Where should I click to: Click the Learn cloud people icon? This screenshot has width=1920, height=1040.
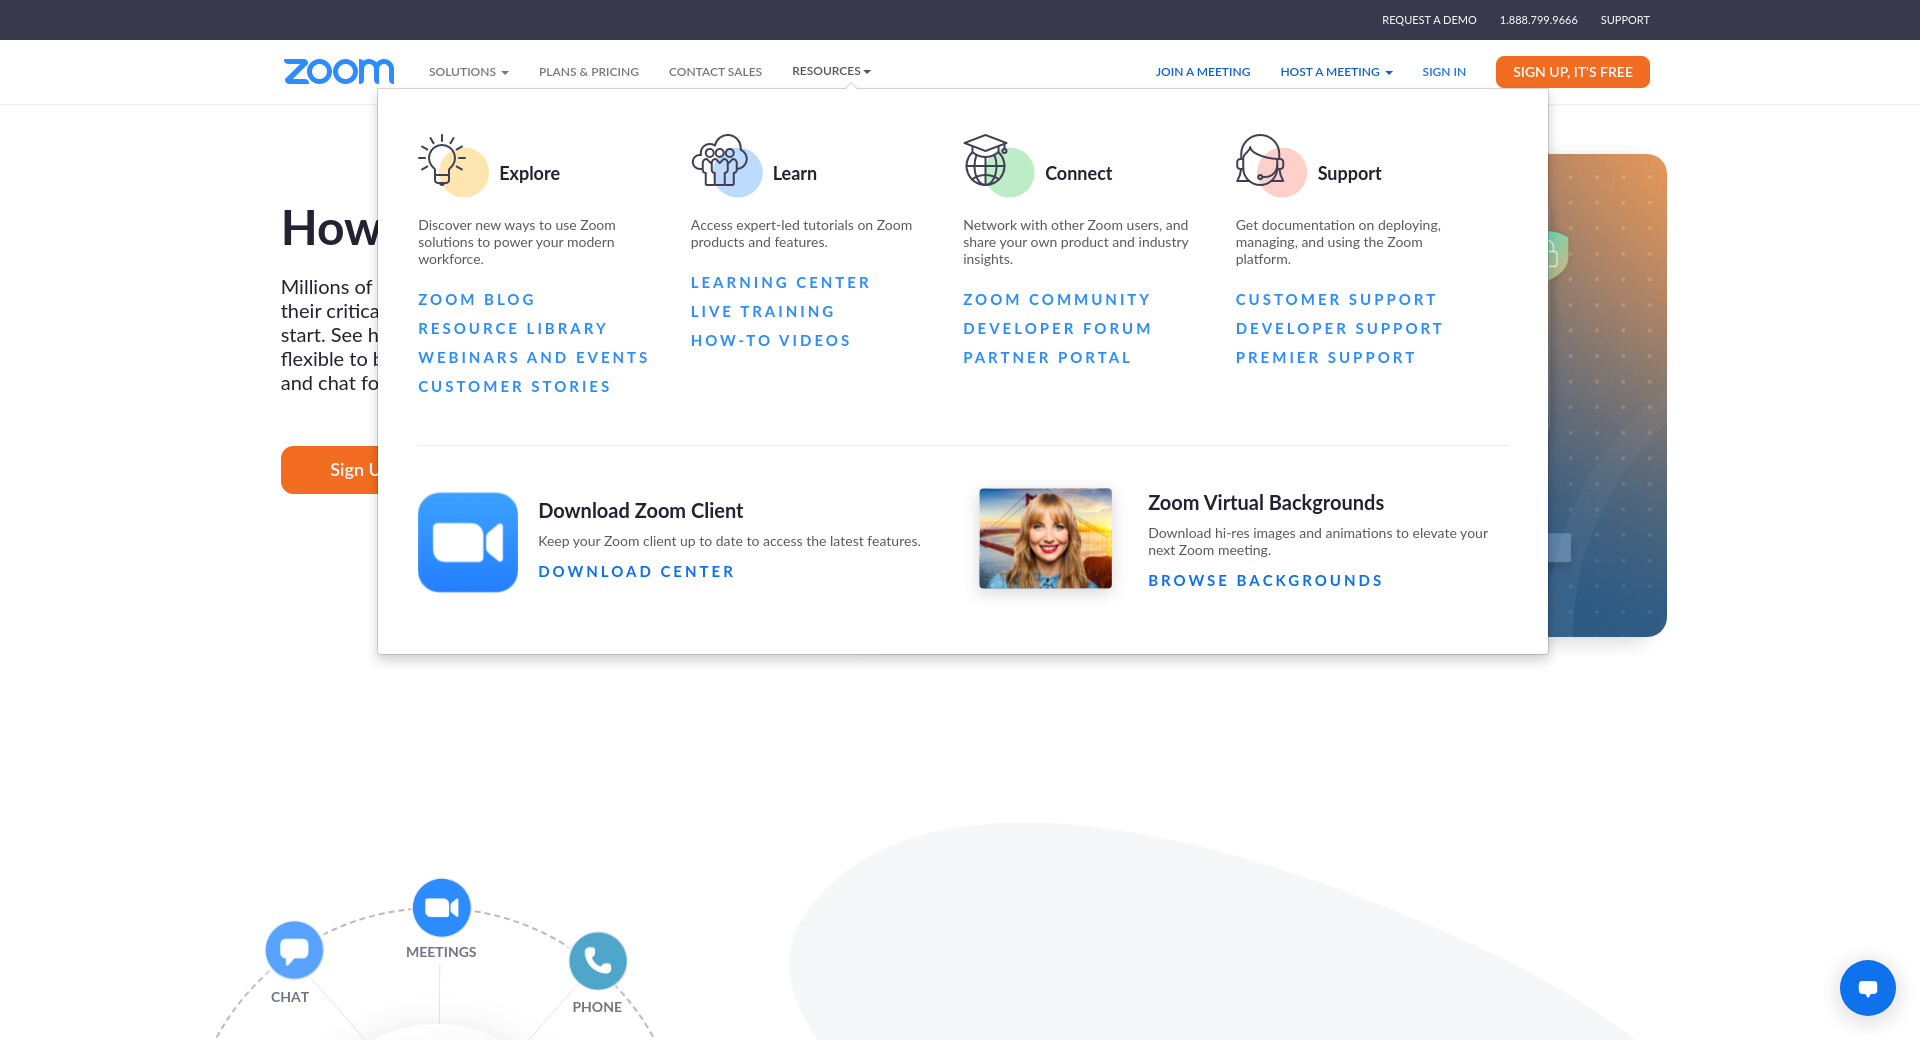click(x=720, y=164)
